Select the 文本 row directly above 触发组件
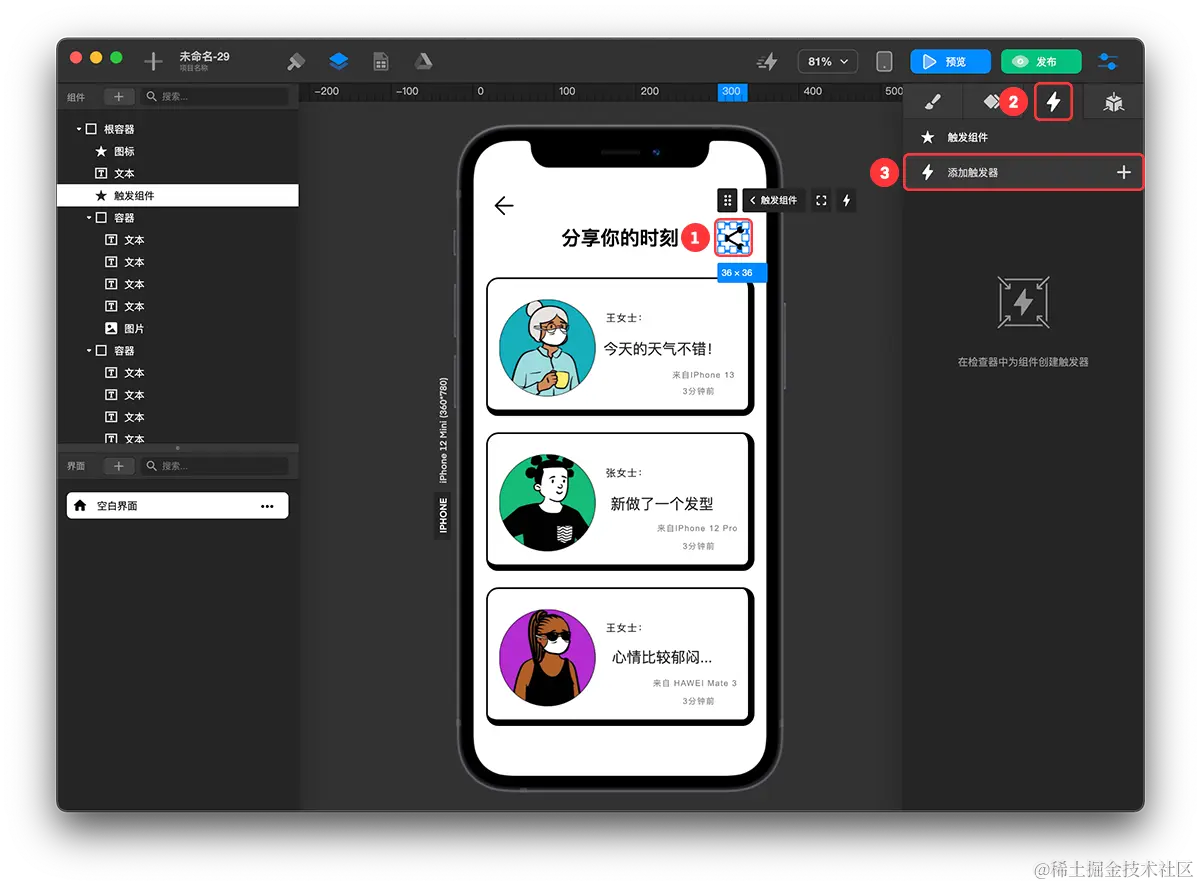The image size is (1200, 886). point(178,174)
